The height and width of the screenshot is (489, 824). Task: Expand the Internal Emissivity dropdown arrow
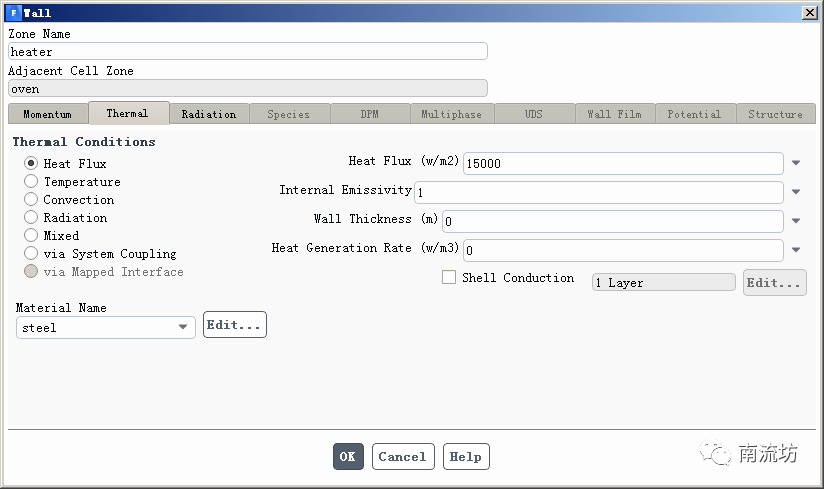[x=796, y=192]
